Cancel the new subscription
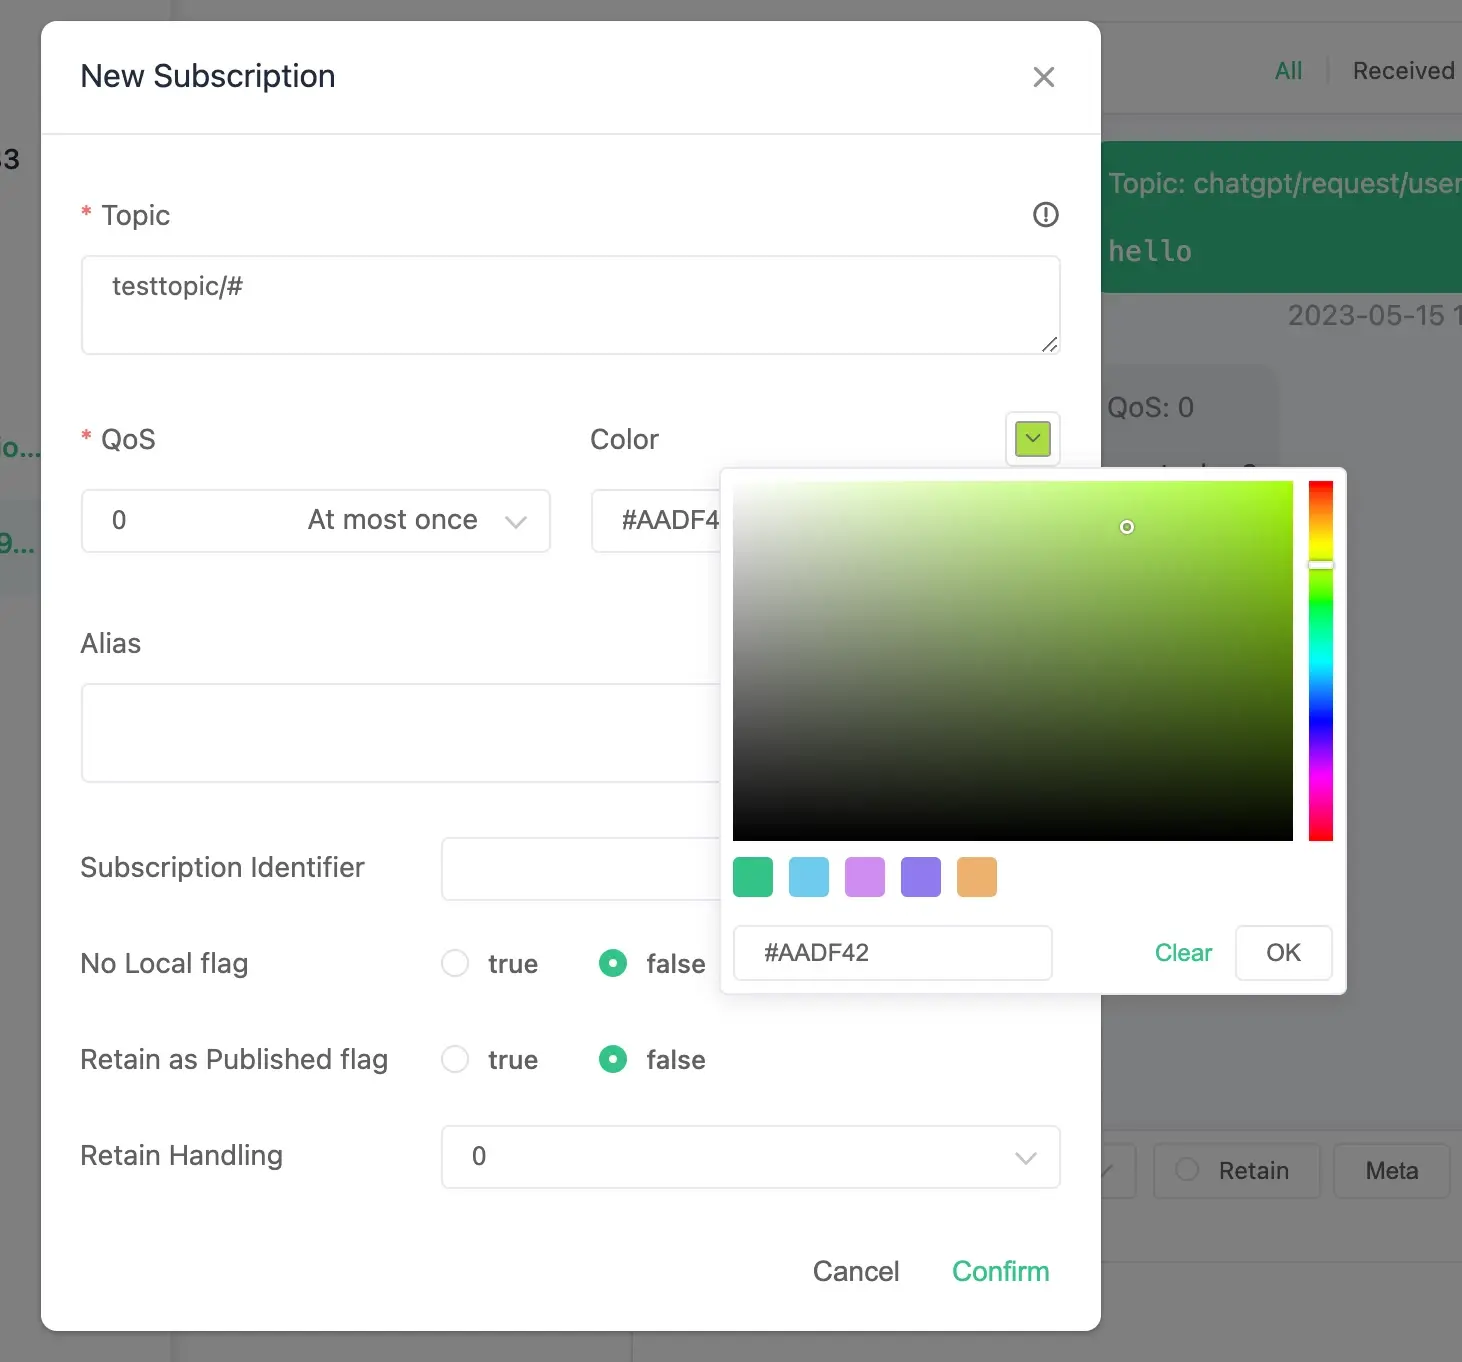1462x1362 pixels. pos(856,1271)
